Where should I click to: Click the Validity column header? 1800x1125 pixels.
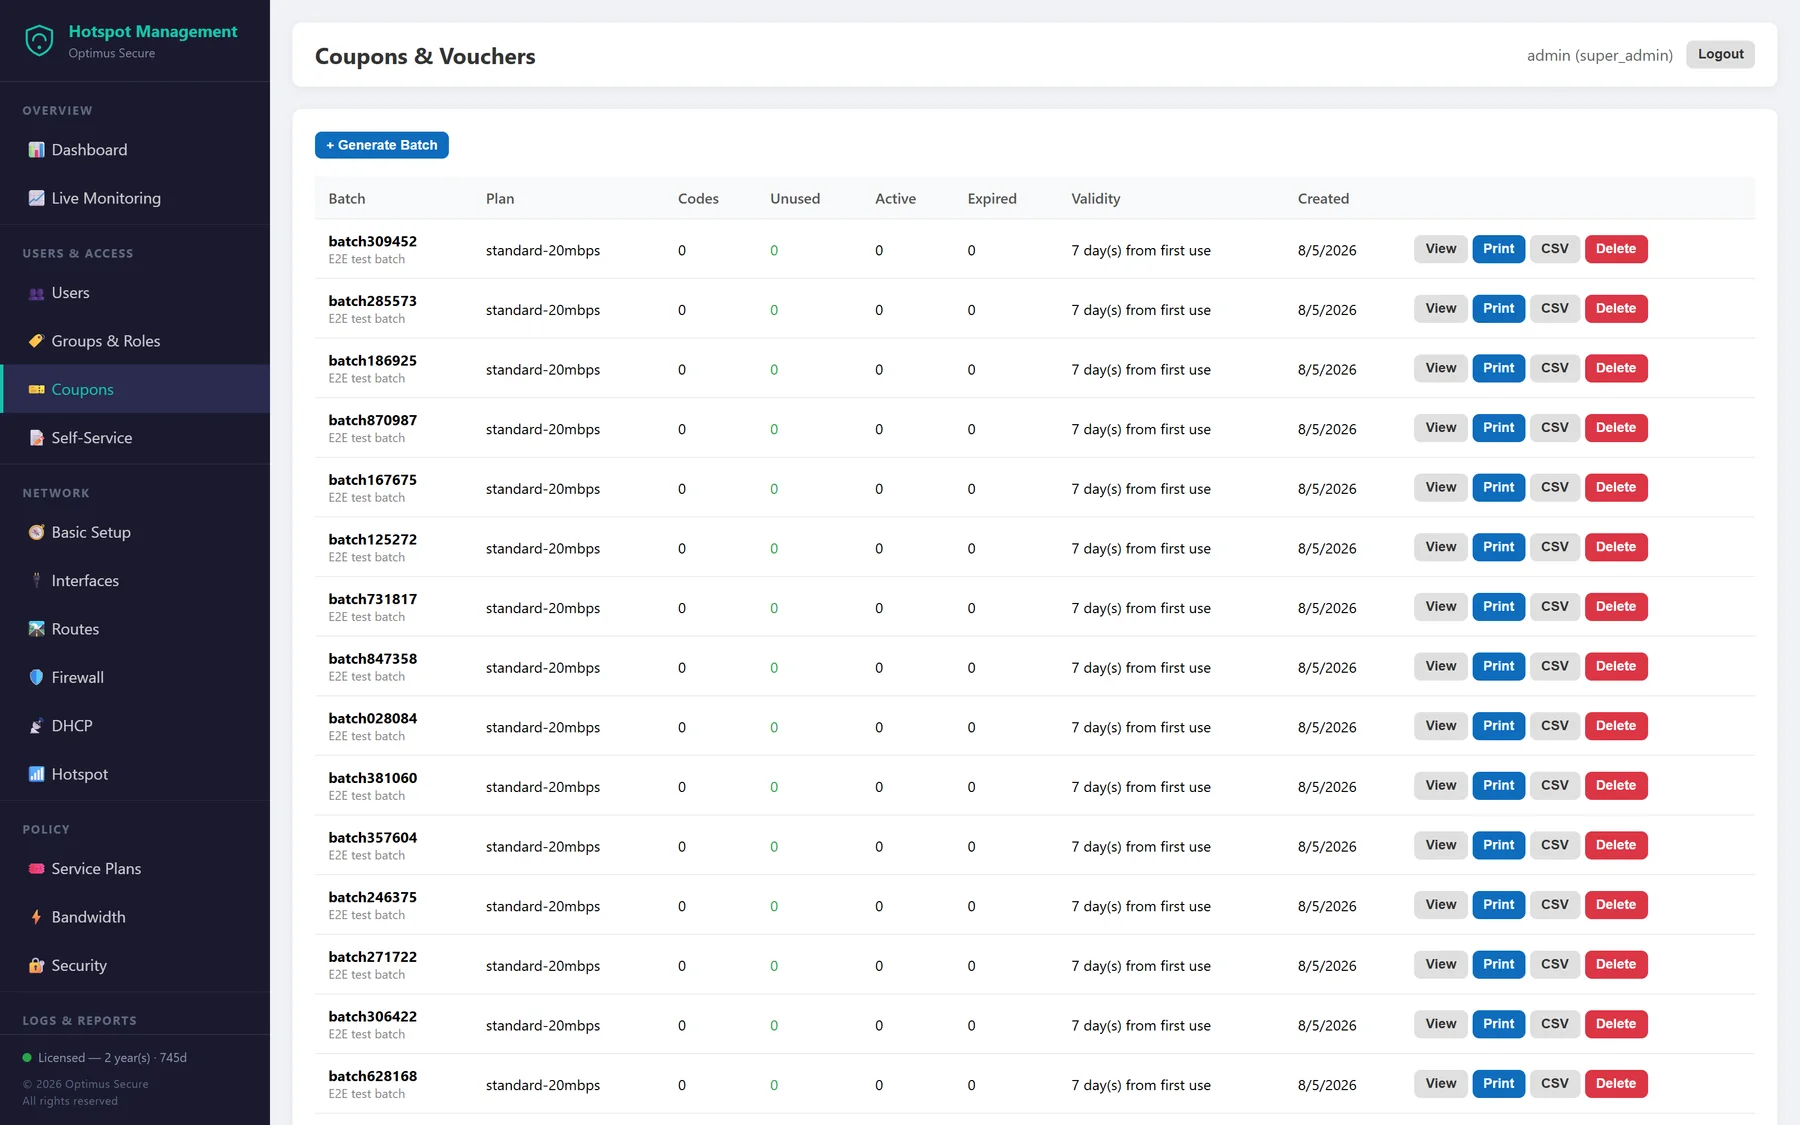tap(1096, 199)
